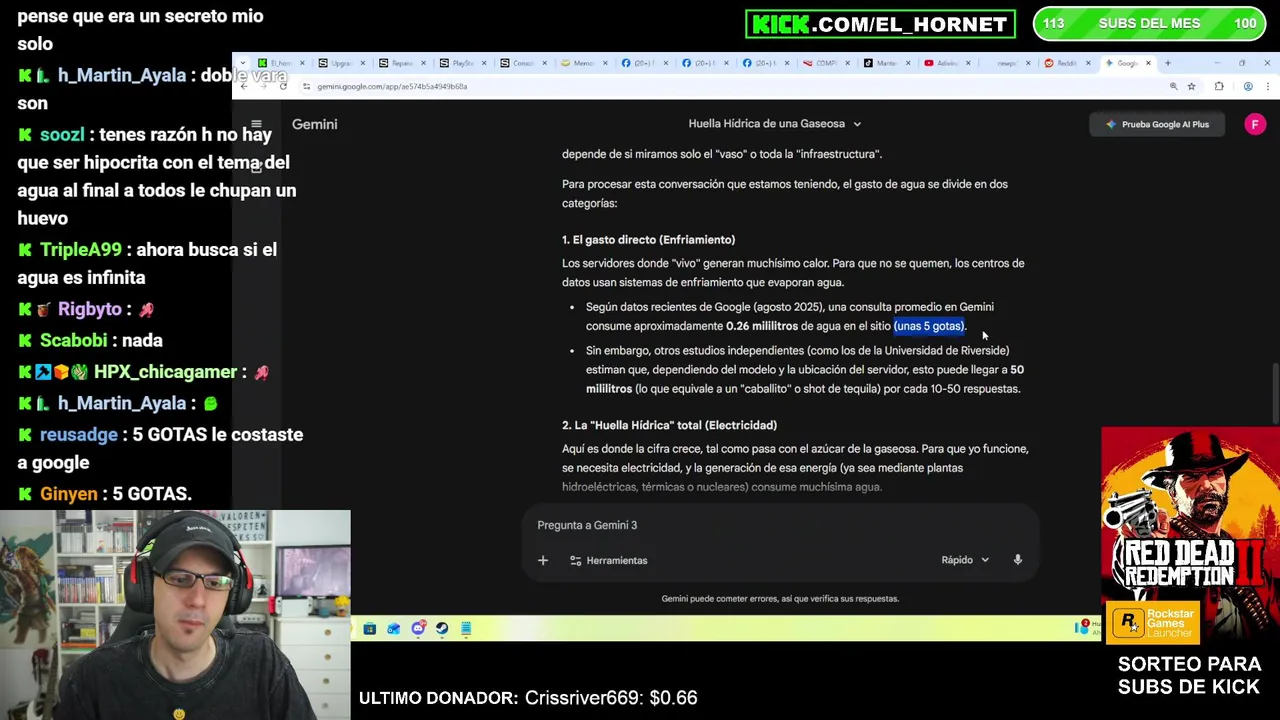Click the microphone voice input icon

point(1017,560)
